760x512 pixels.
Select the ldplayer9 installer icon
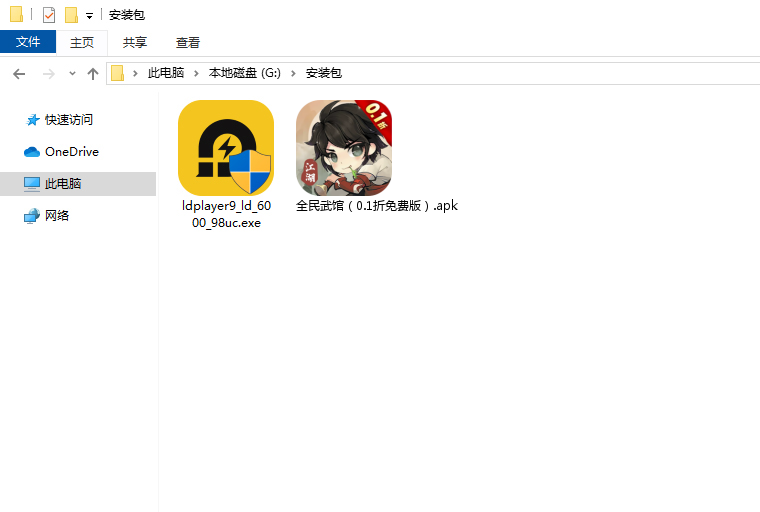(226, 148)
